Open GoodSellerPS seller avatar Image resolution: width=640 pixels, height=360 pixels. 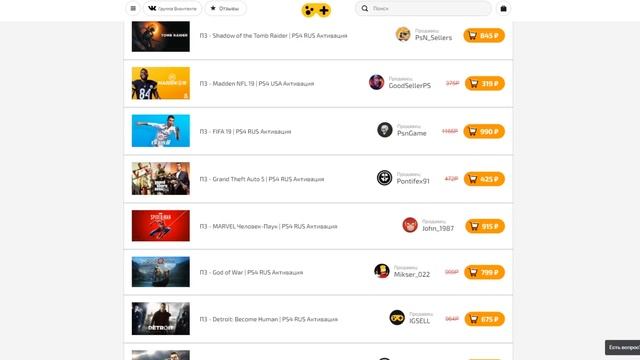(376, 82)
